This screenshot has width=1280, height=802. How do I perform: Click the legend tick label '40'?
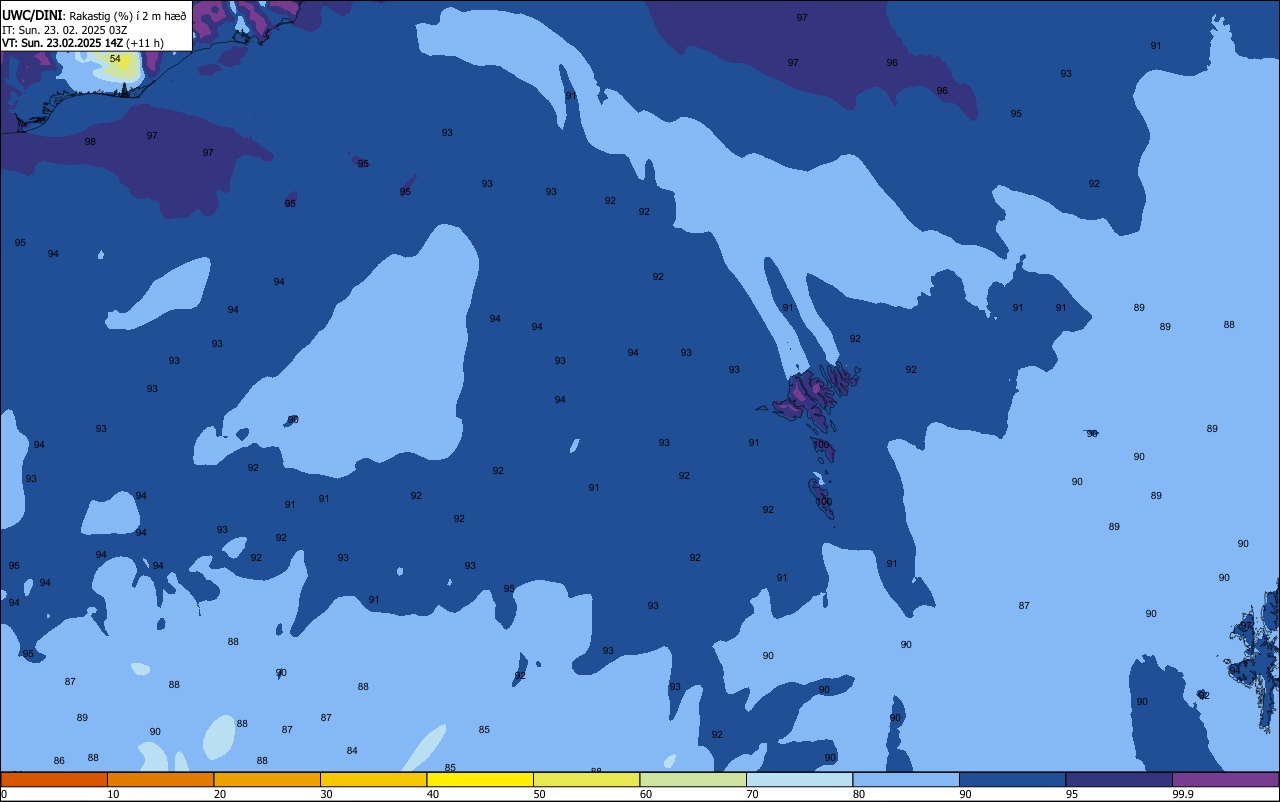pyautogui.click(x=432, y=794)
